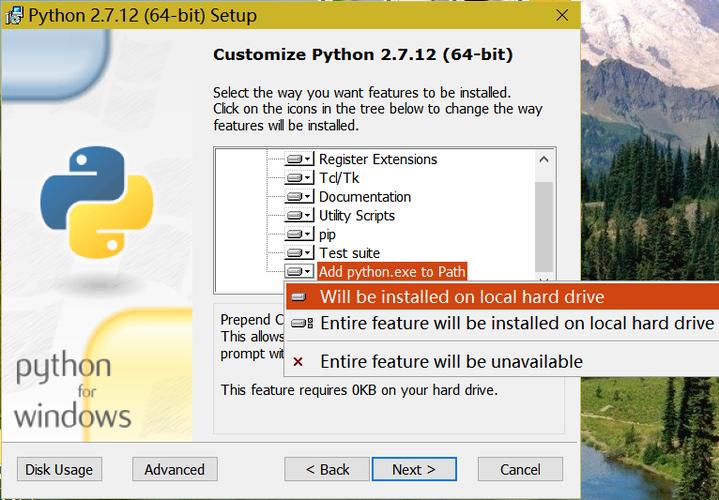Viewport: 719px width, 500px height.
Task: Go back with the < Back button
Action: click(327, 469)
